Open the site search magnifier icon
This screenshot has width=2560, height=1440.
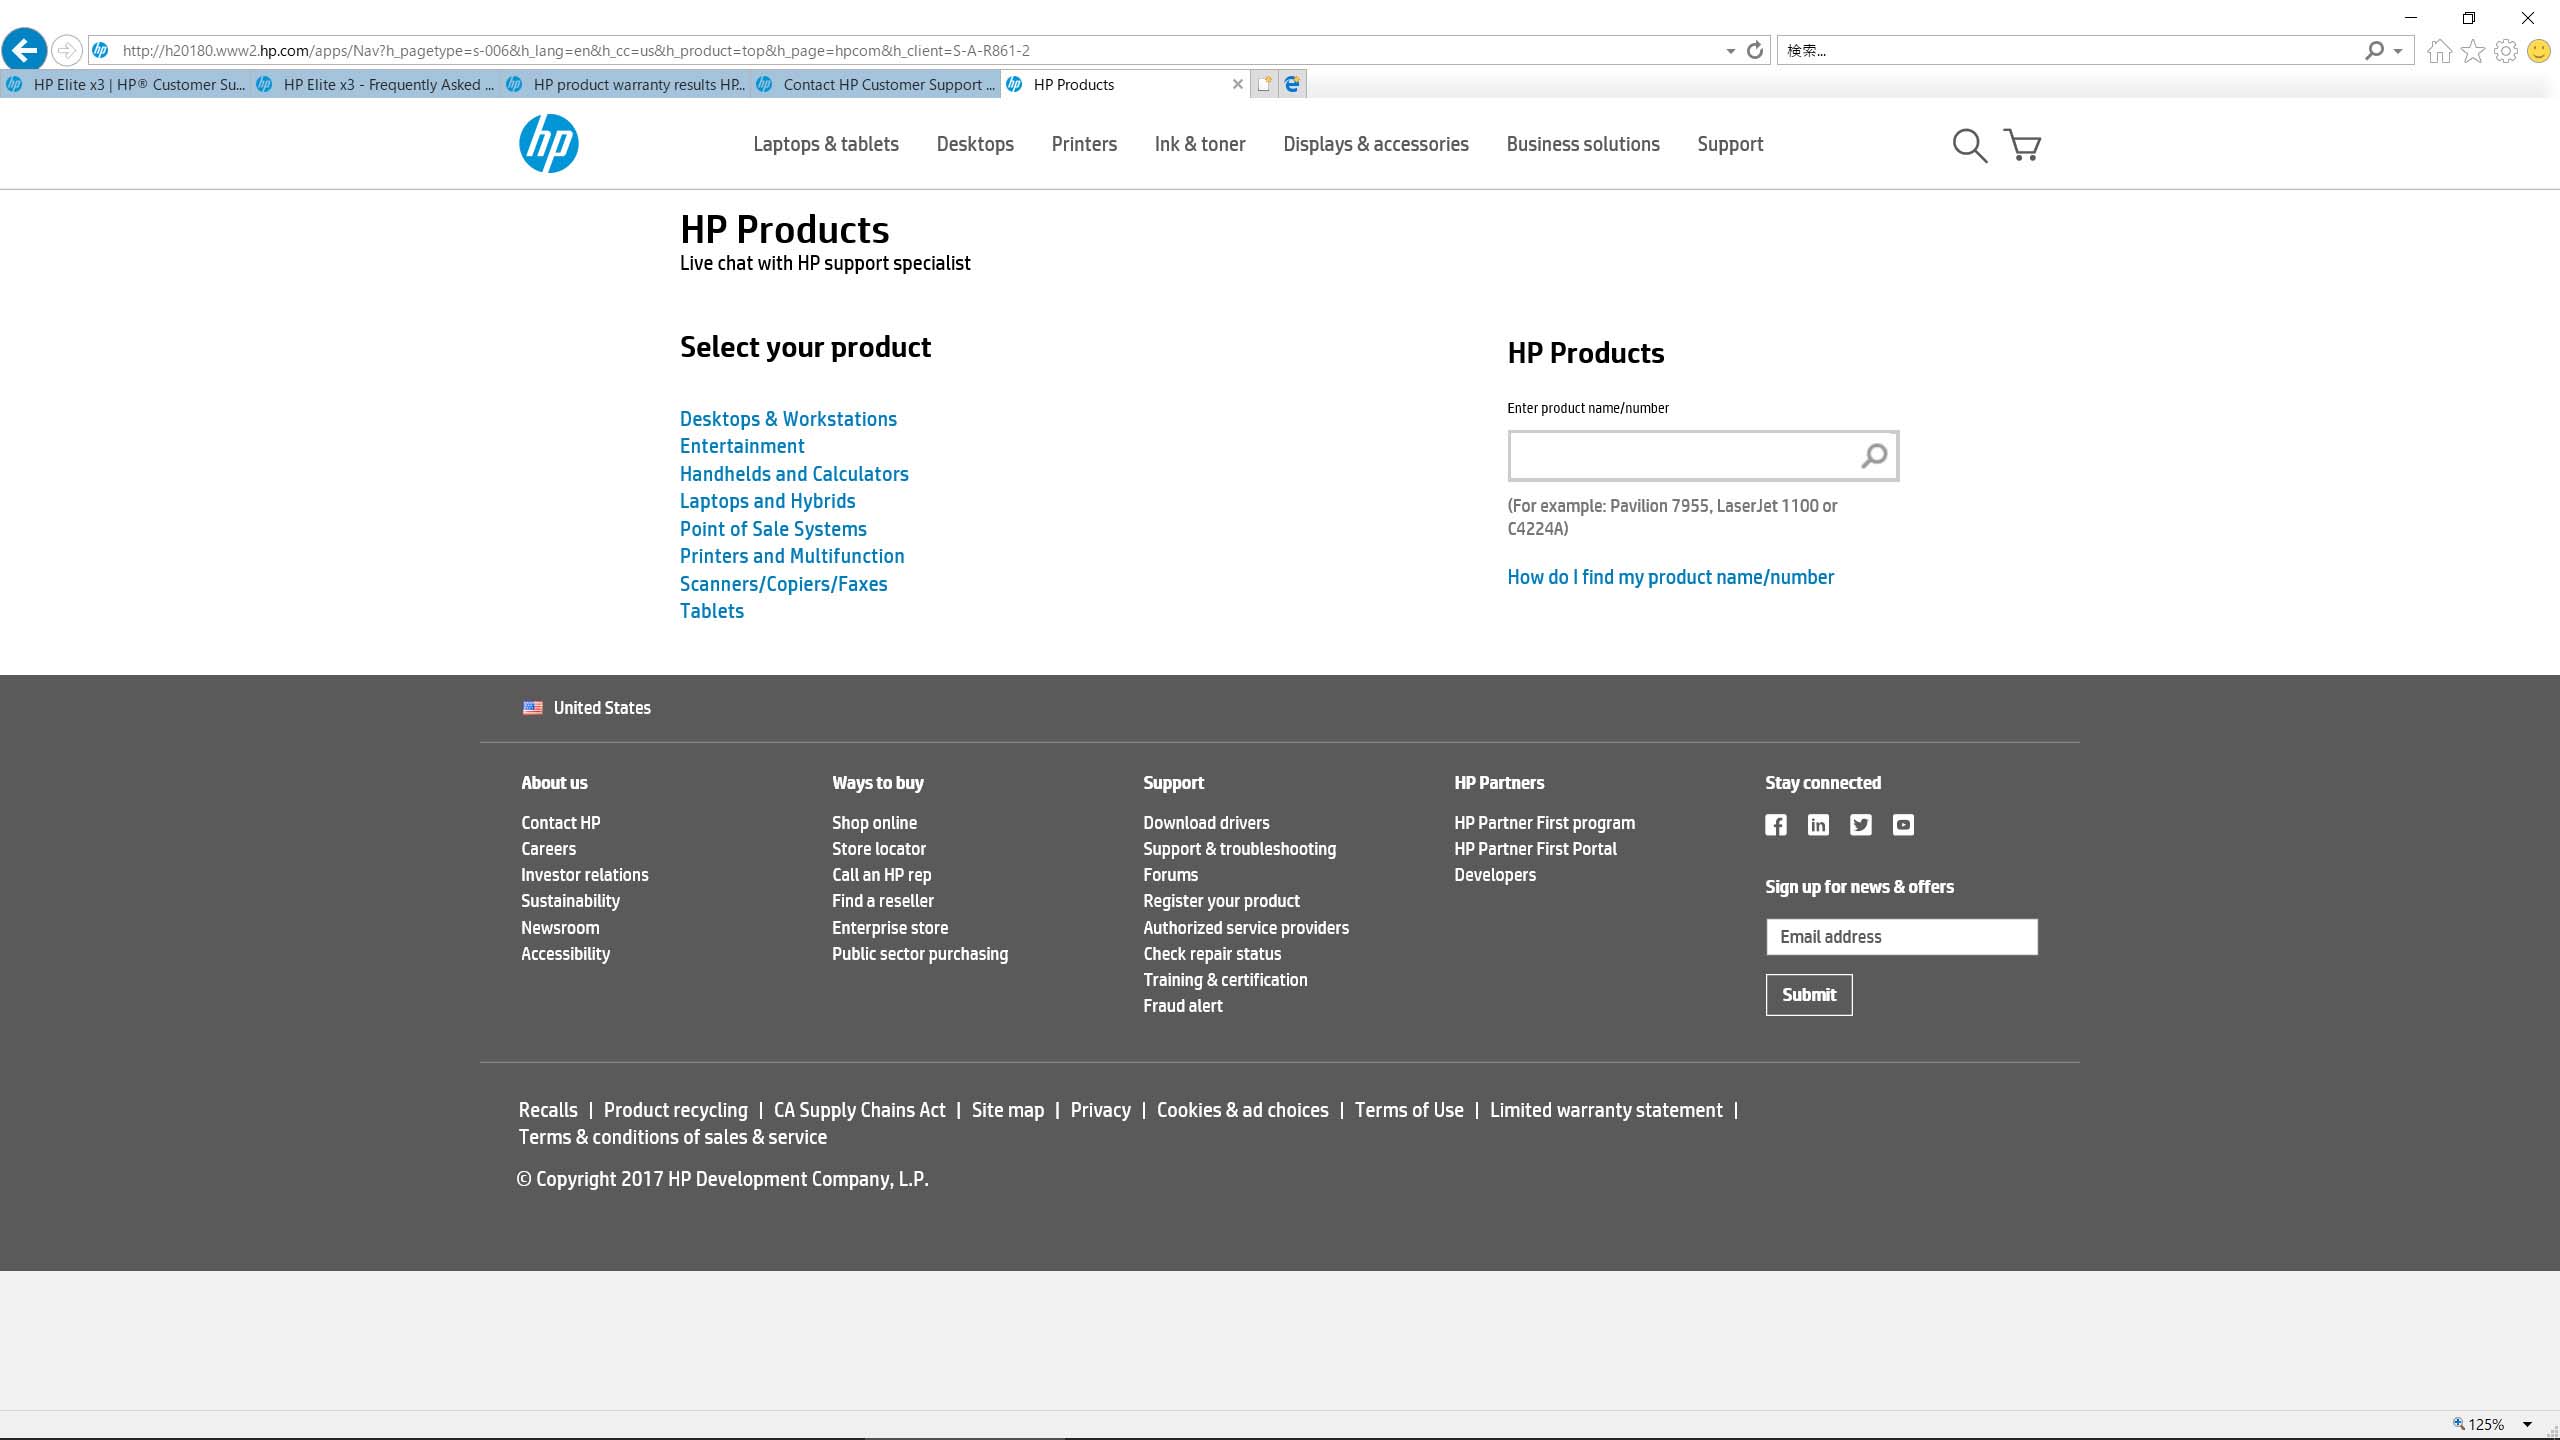click(1969, 145)
